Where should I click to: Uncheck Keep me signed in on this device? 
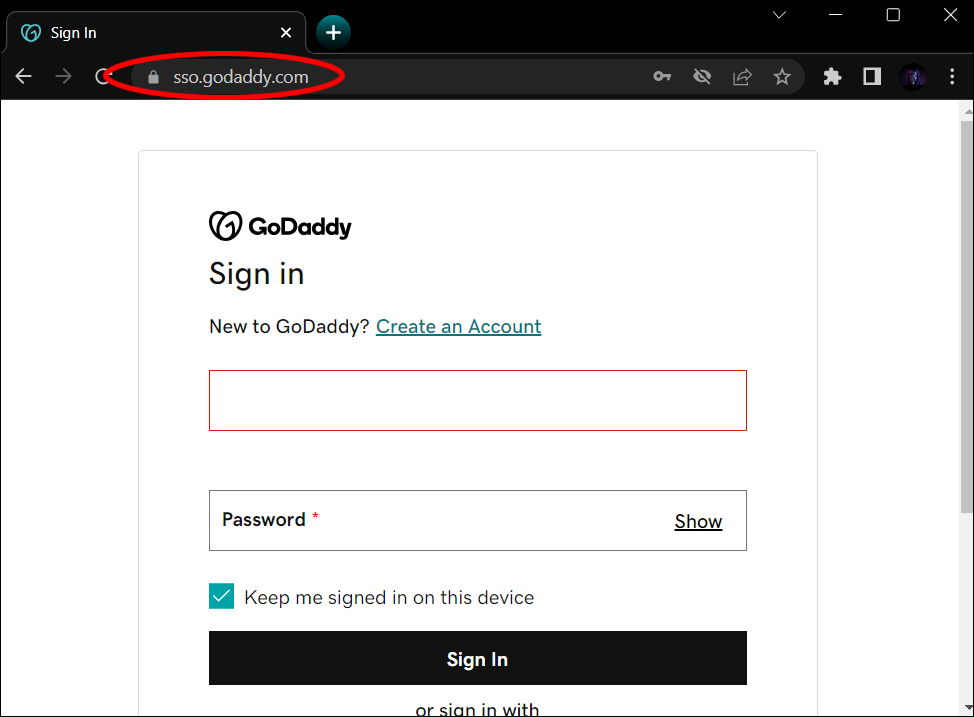click(221, 596)
